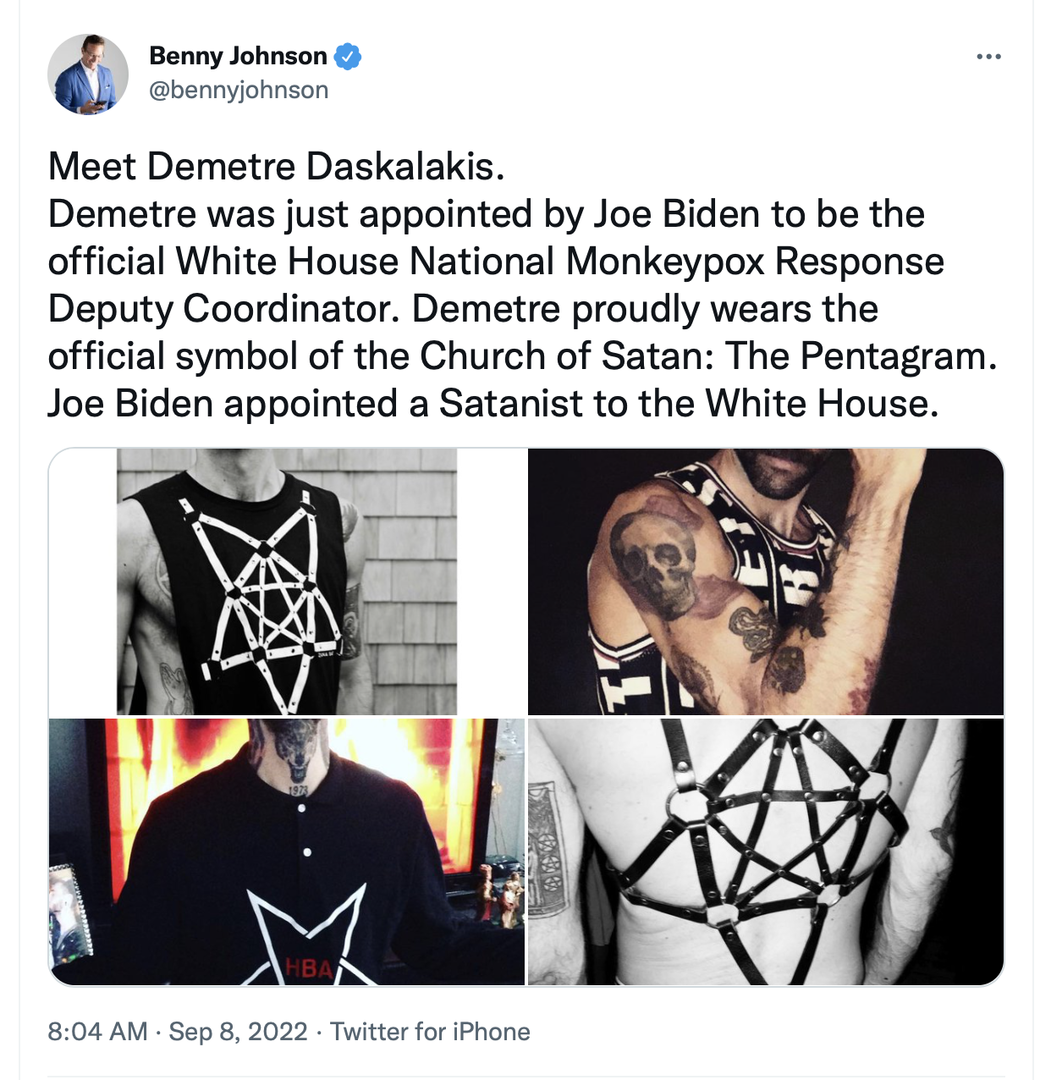Click the blue verified badge icon
Image resolution: width=1051 pixels, height=1080 pixels.
point(348,57)
